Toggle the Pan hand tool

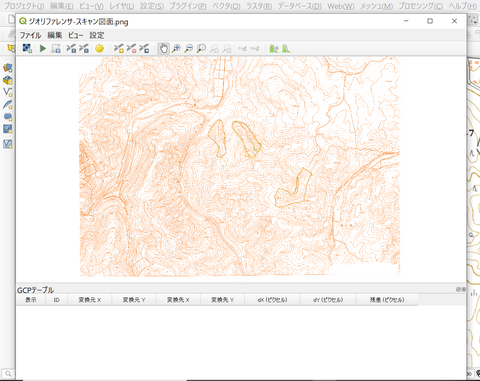(x=163, y=49)
